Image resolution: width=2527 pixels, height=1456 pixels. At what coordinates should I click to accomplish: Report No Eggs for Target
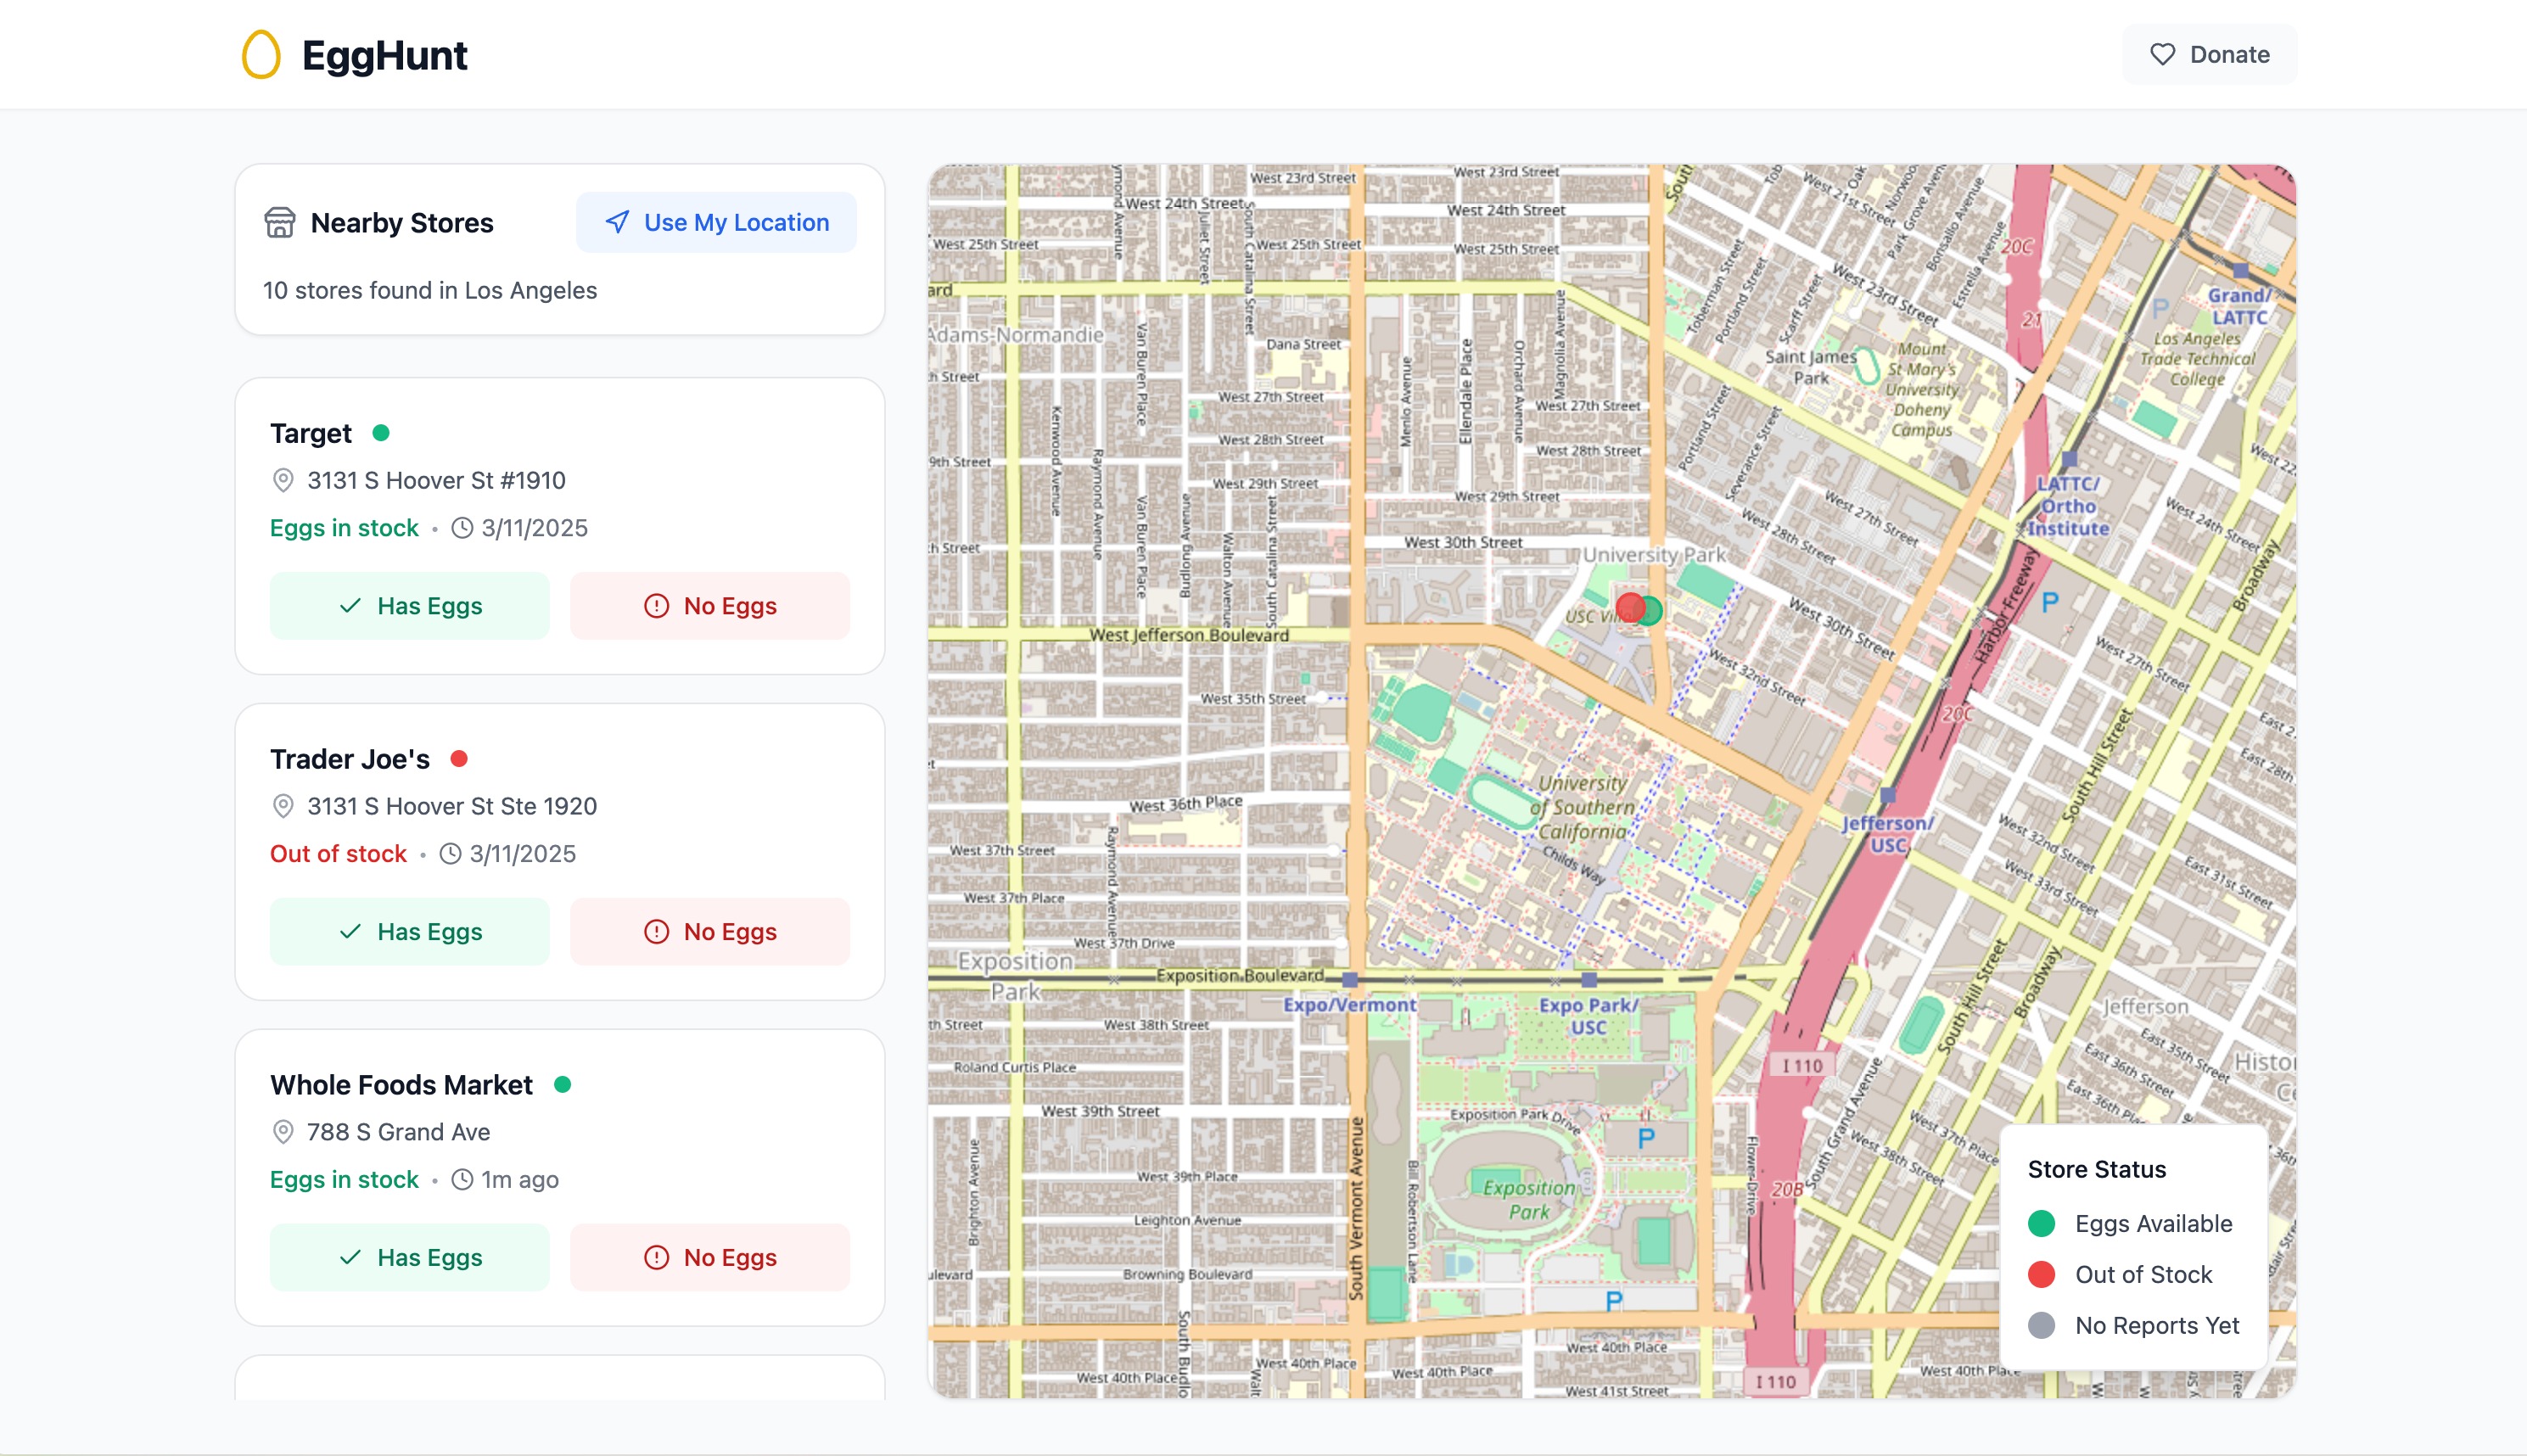click(x=710, y=606)
